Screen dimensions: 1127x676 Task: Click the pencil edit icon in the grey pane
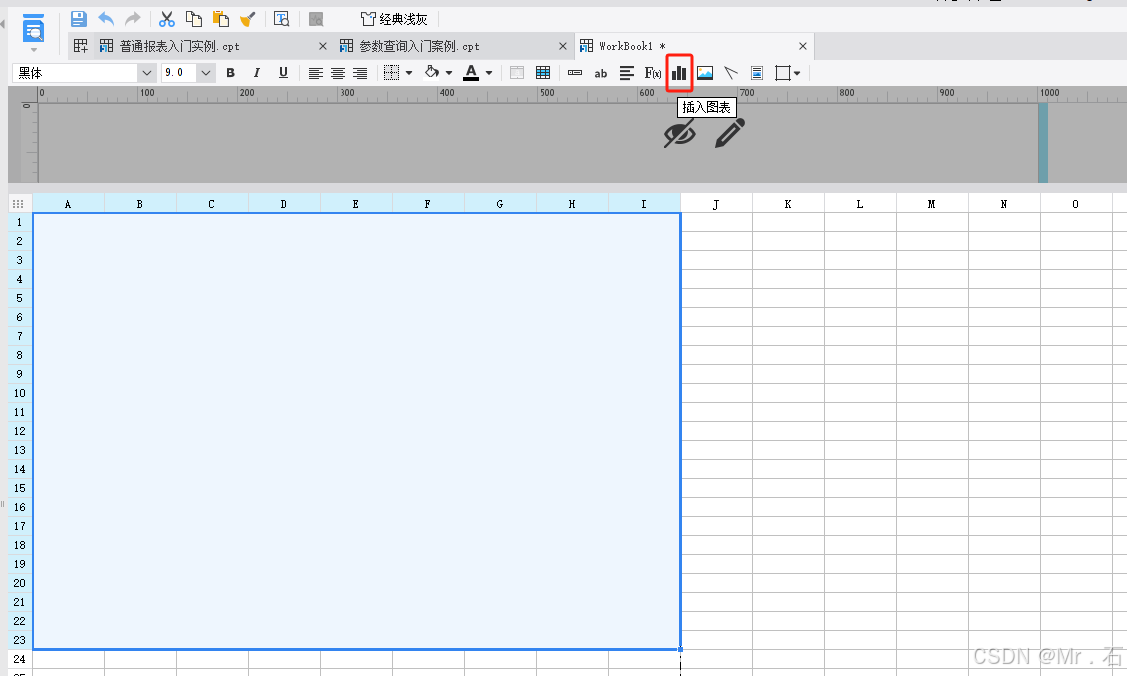[x=730, y=133]
